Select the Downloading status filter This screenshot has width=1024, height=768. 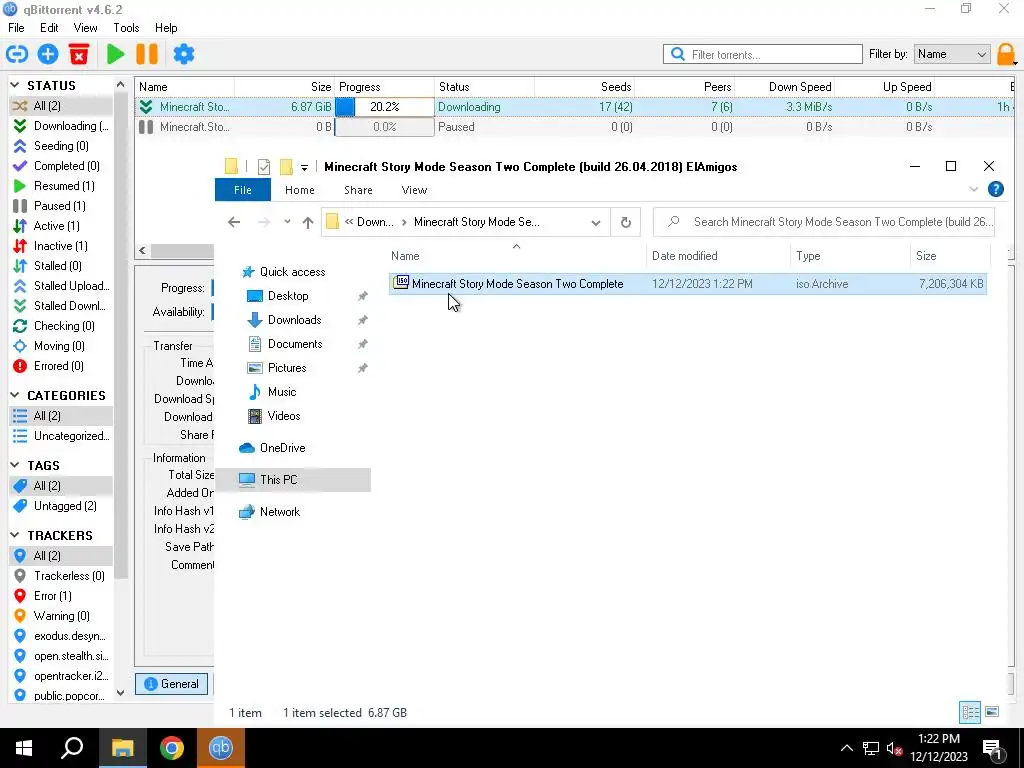[x=61, y=125]
